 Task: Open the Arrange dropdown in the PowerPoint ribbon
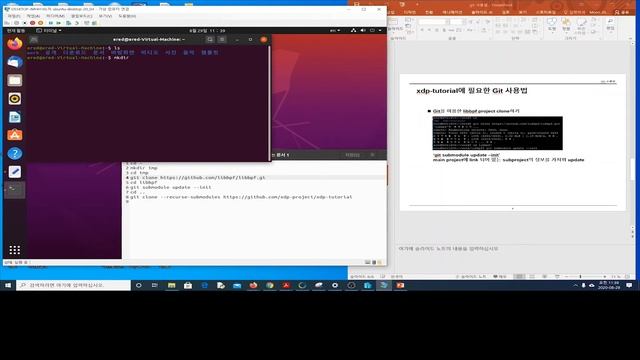pos(566,25)
